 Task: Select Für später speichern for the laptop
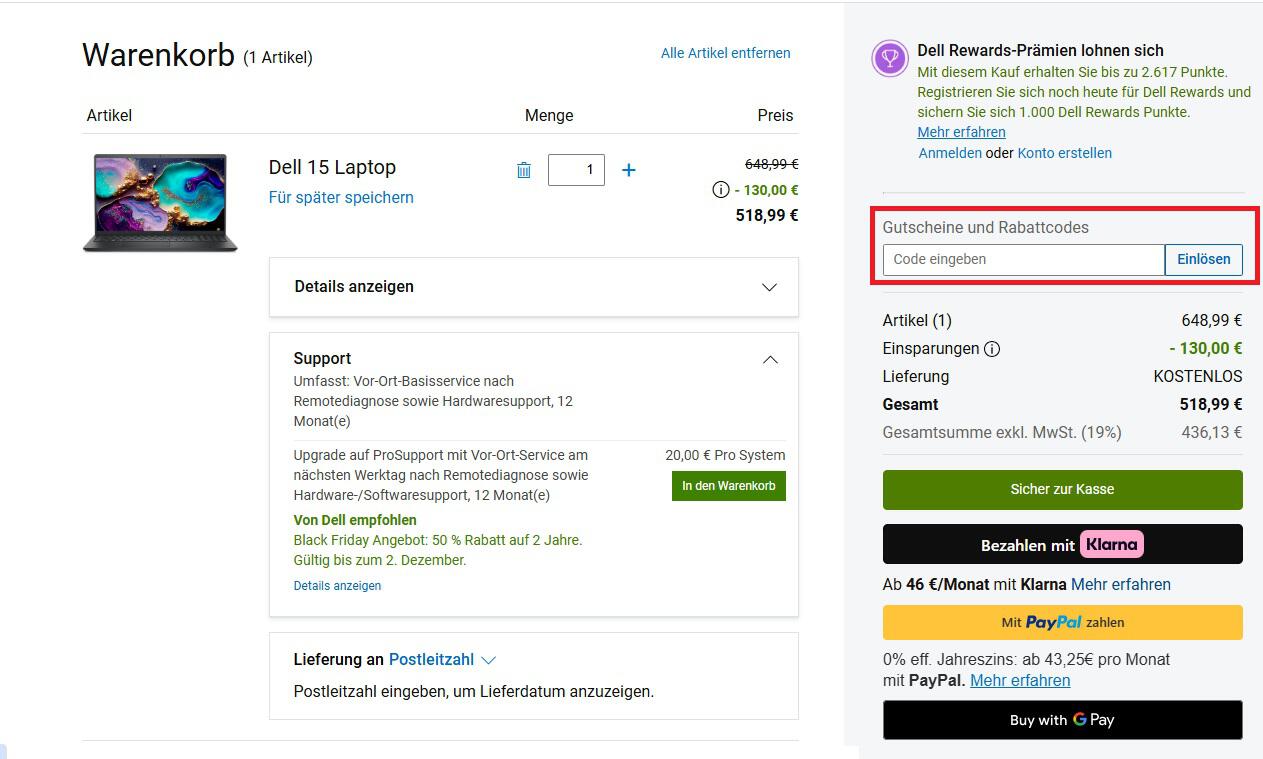click(x=340, y=197)
